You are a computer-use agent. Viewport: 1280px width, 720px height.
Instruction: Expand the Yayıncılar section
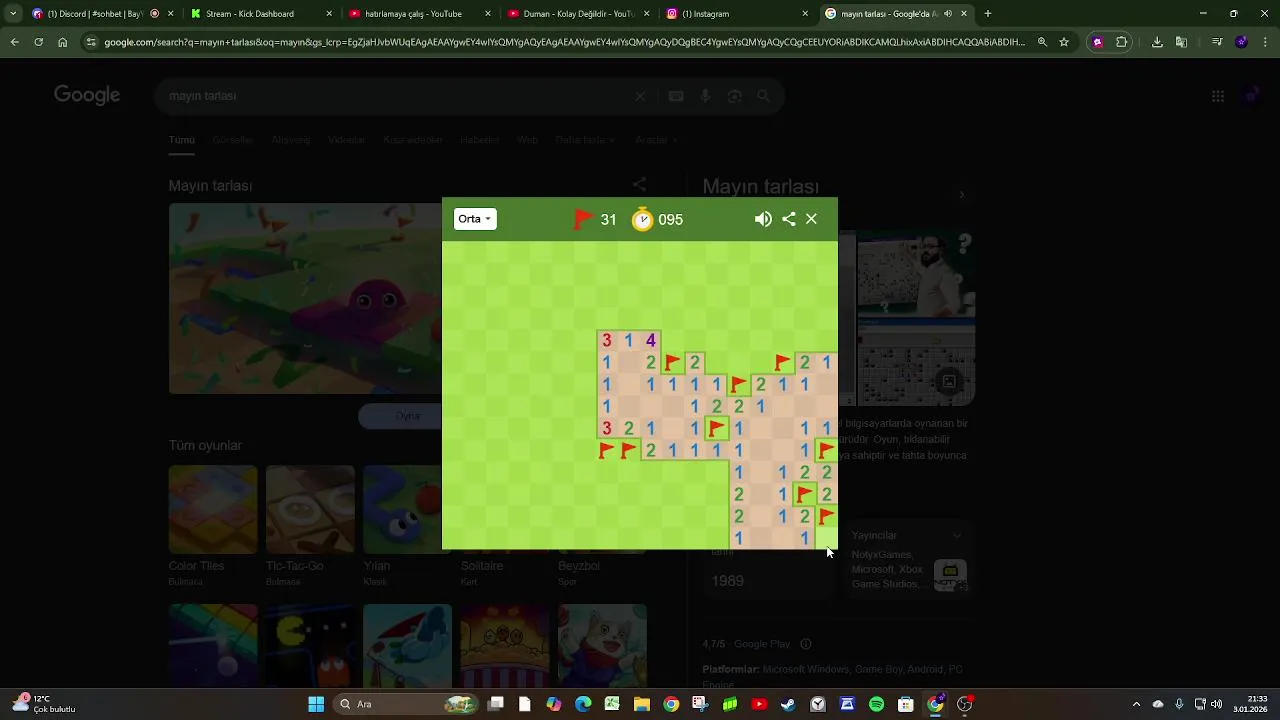tap(908, 536)
